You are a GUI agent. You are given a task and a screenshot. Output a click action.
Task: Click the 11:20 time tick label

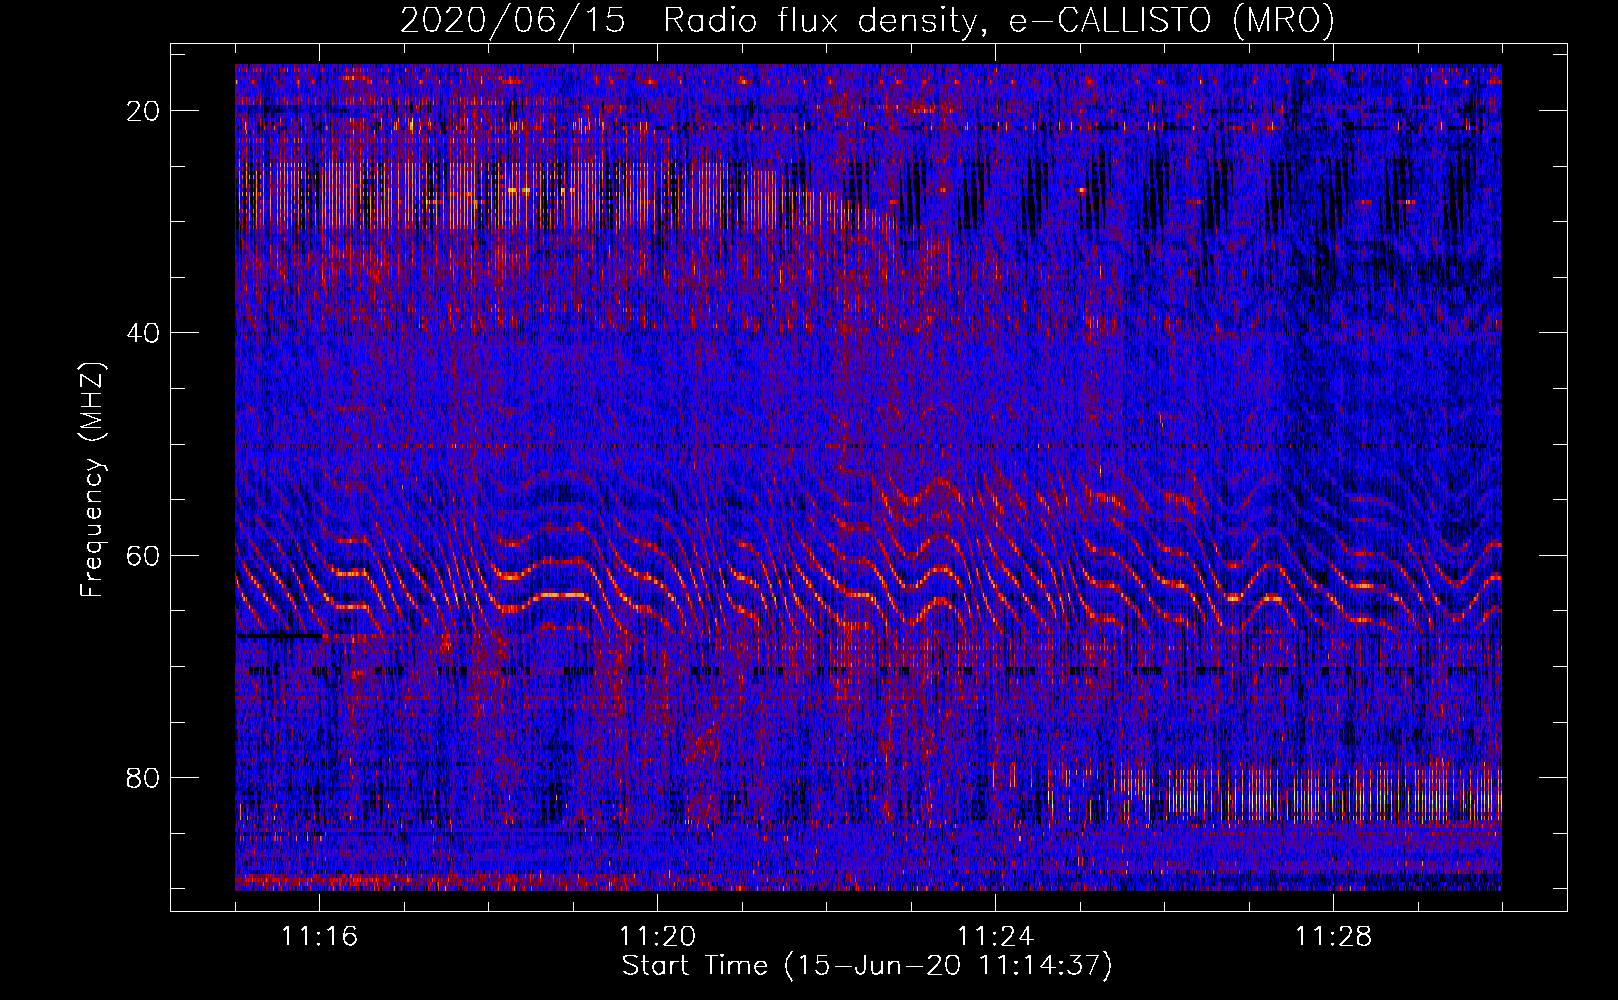(x=658, y=937)
